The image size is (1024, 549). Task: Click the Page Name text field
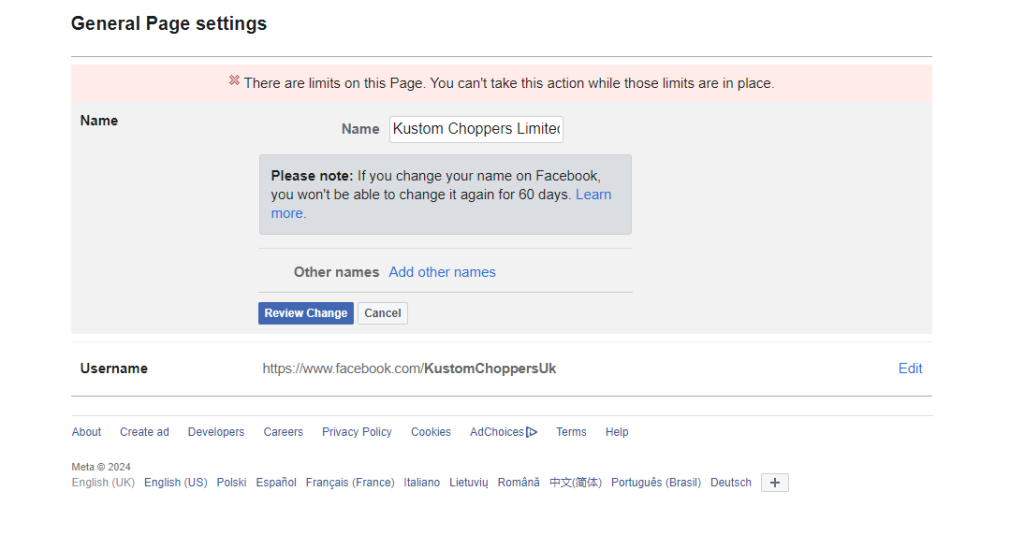pyautogui.click(x=476, y=129)
